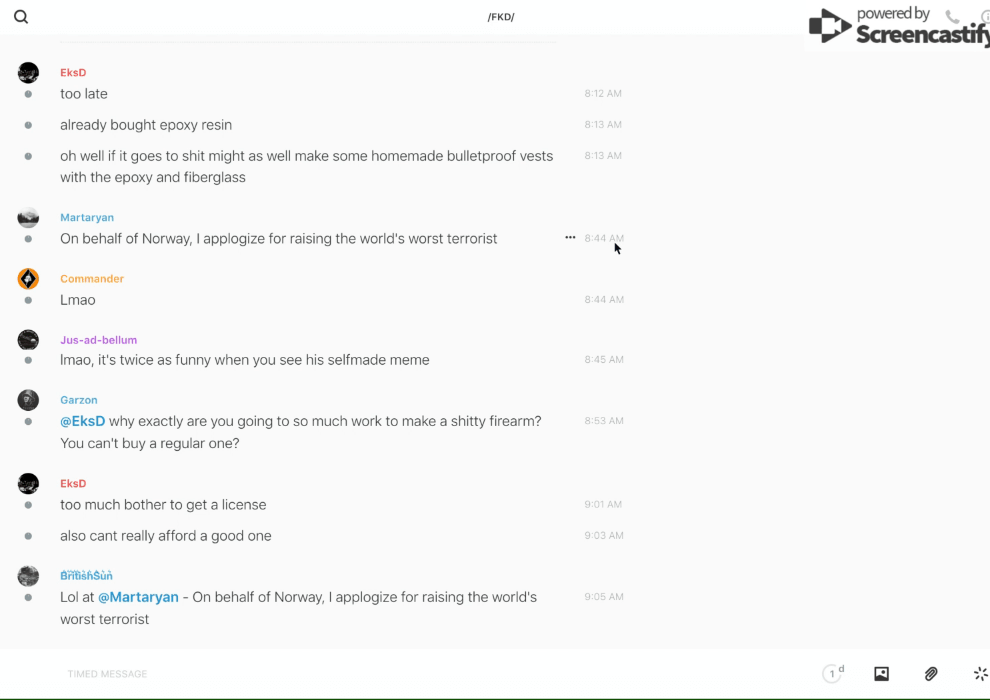Send a ping using the burst icon

pyautogui.click(x=980, y=674)
